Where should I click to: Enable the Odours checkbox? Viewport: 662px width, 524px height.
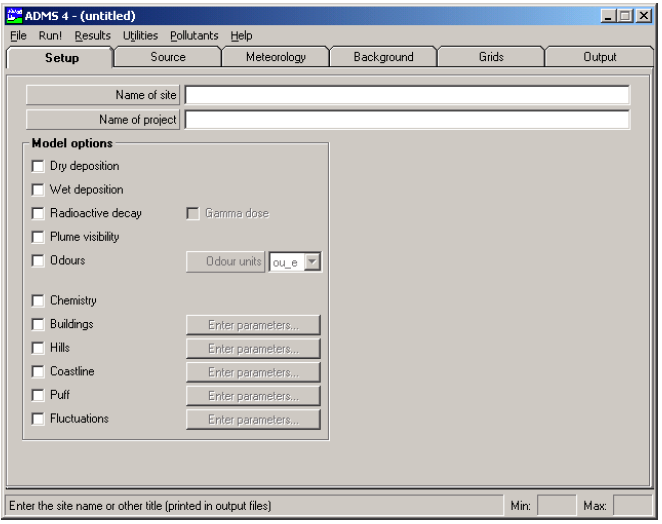(x=38, y=261)
